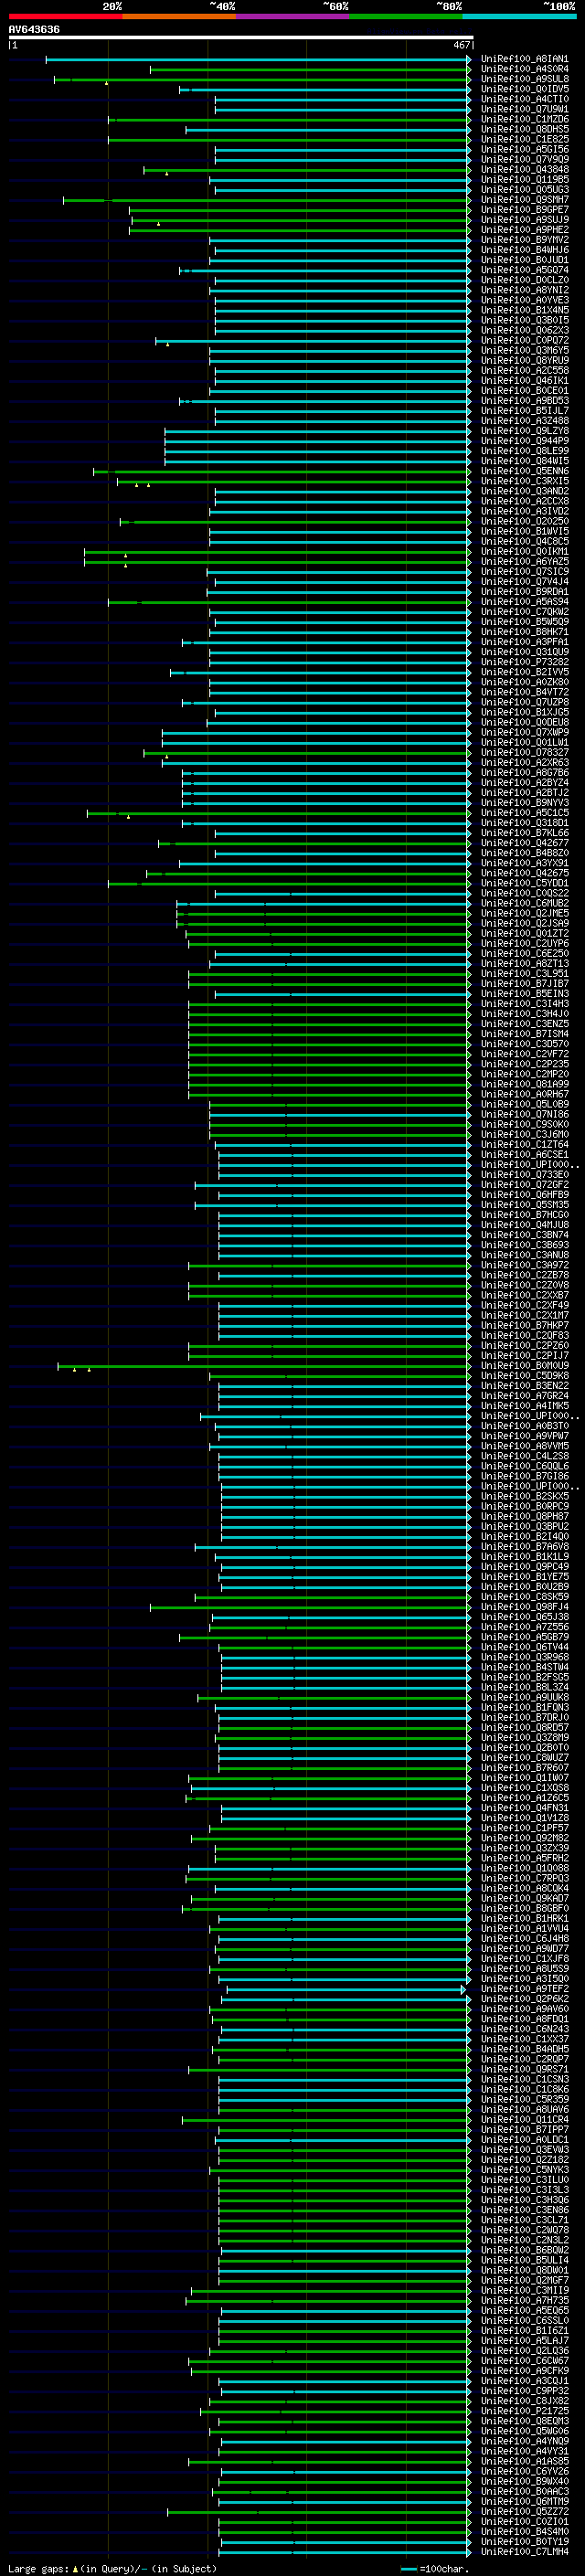This screenshot has width=585, height=2576.
Task: Select the red 20% identity color segment
Action: pos(65,16)
